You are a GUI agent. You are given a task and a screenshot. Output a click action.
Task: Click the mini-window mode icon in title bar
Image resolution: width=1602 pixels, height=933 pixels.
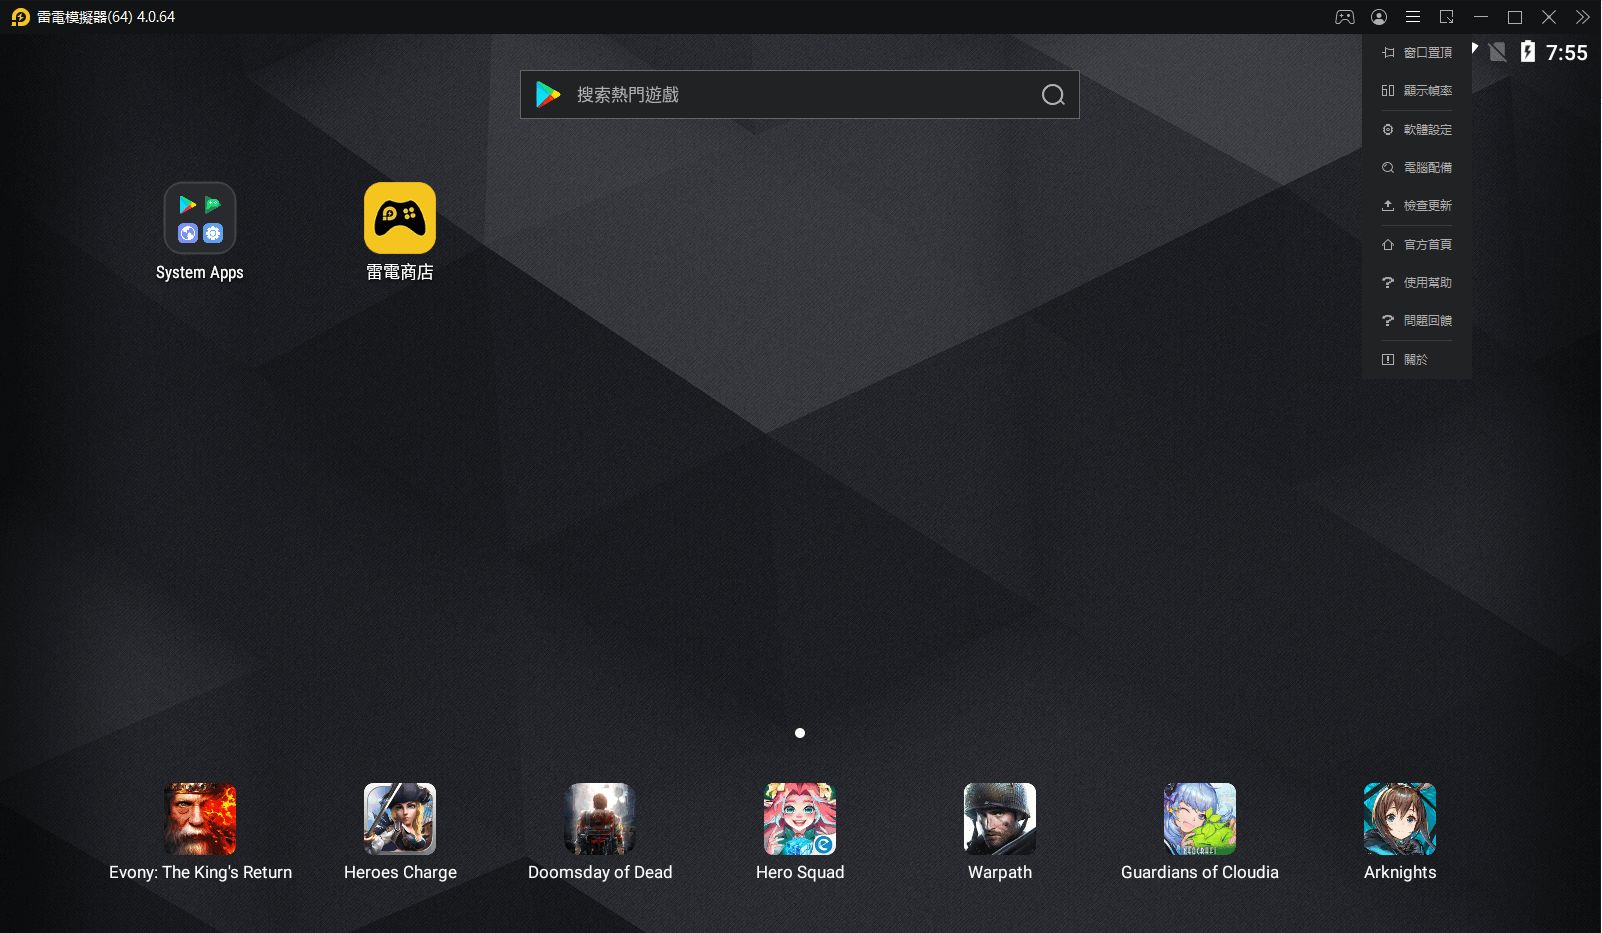(x=1447, y=17)
